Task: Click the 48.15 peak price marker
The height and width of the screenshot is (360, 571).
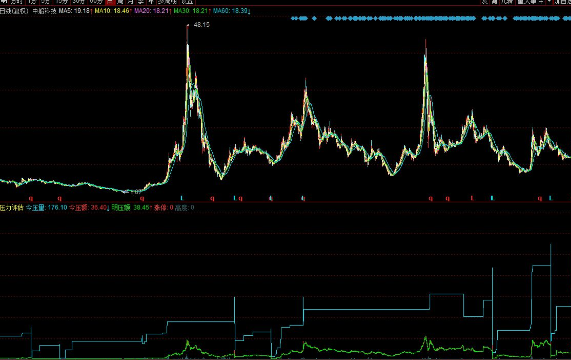Action: pyautogui.click(x=201, y=25)
